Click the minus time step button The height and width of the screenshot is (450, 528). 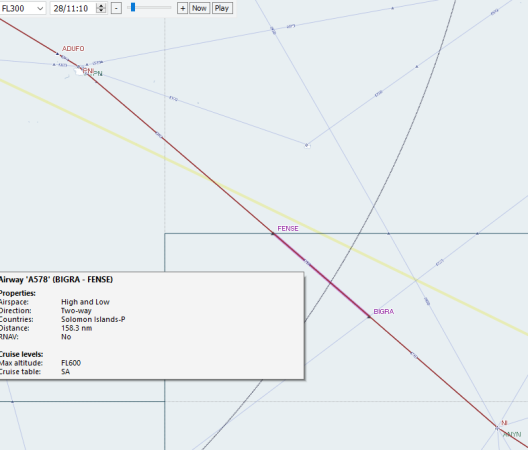(x=116, y=8)
